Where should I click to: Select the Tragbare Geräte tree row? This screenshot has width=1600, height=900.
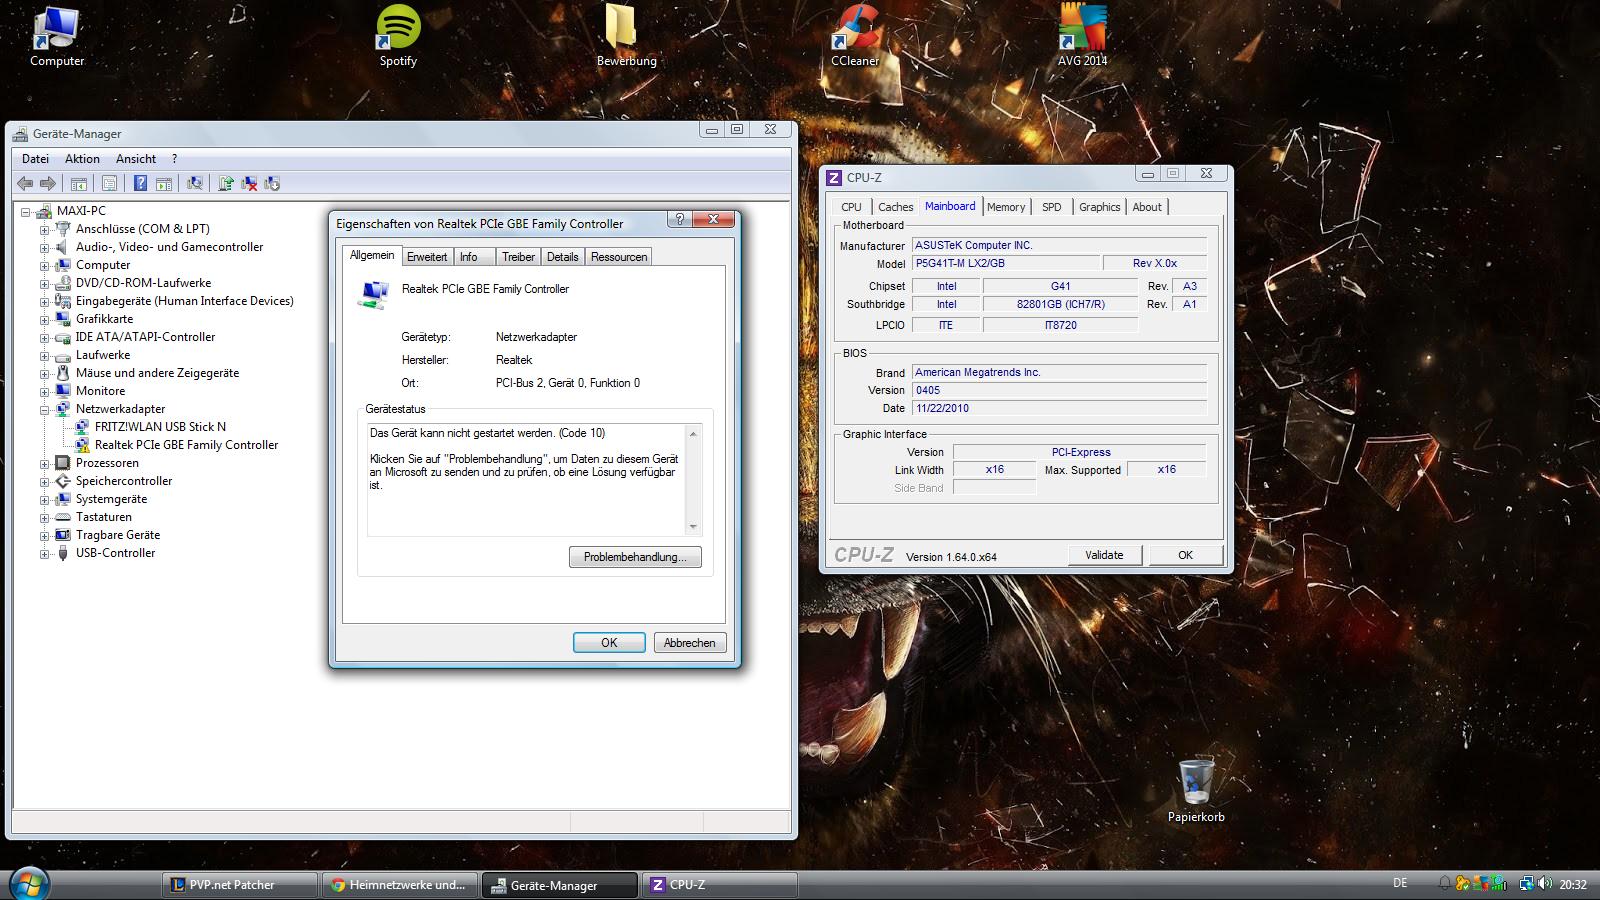coord(117,535)
